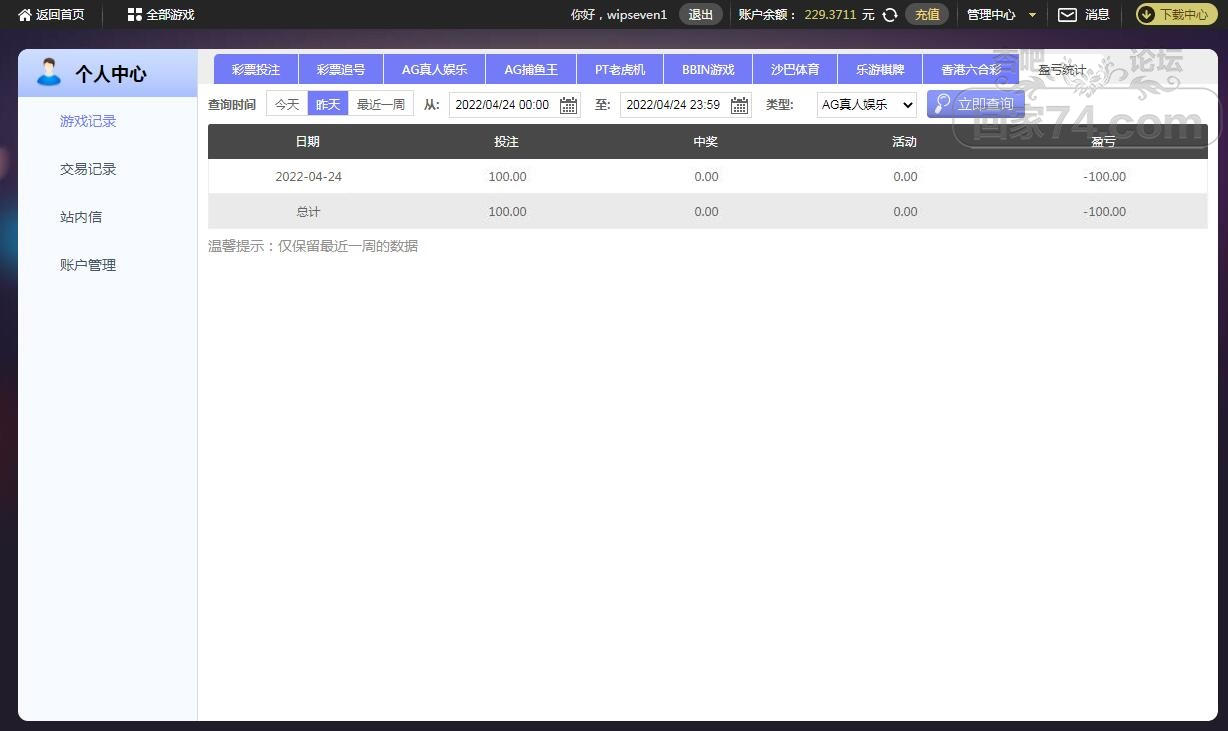
Task: Click the home icon for 返回首页
Action: (x=25, y=15)
